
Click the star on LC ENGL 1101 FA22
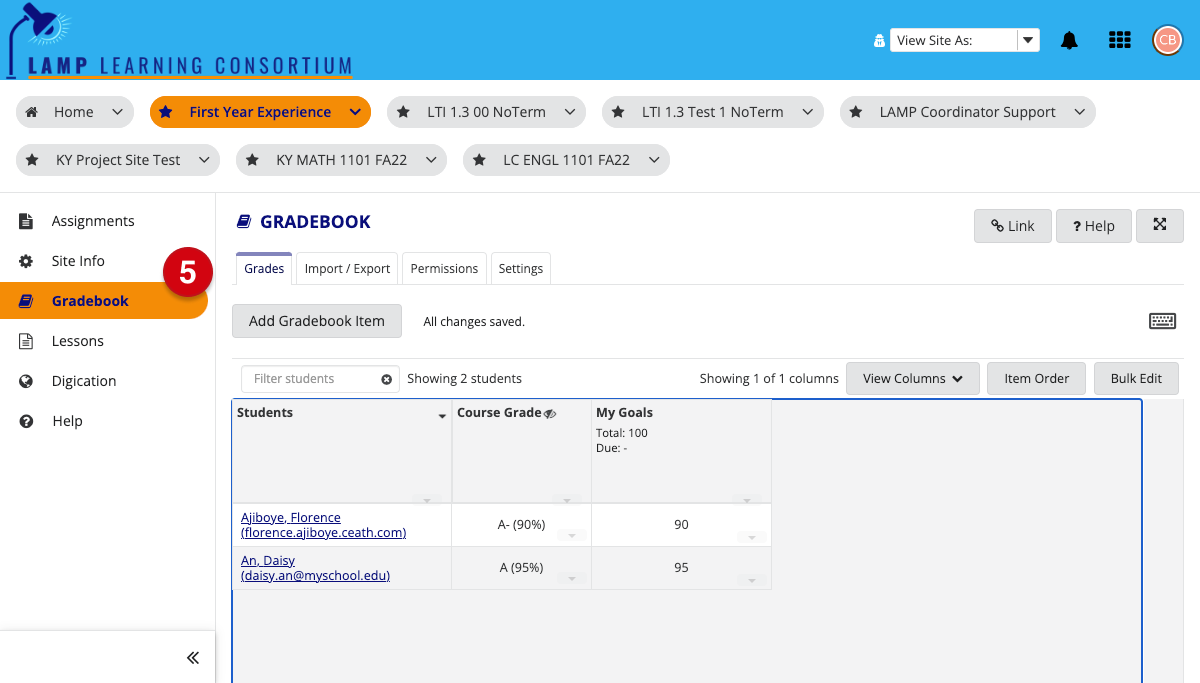tap(479, 160)
